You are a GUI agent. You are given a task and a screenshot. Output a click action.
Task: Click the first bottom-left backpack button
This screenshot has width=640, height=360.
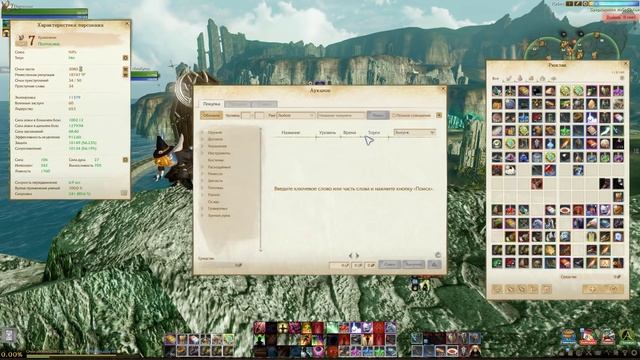tap(497, 289)
